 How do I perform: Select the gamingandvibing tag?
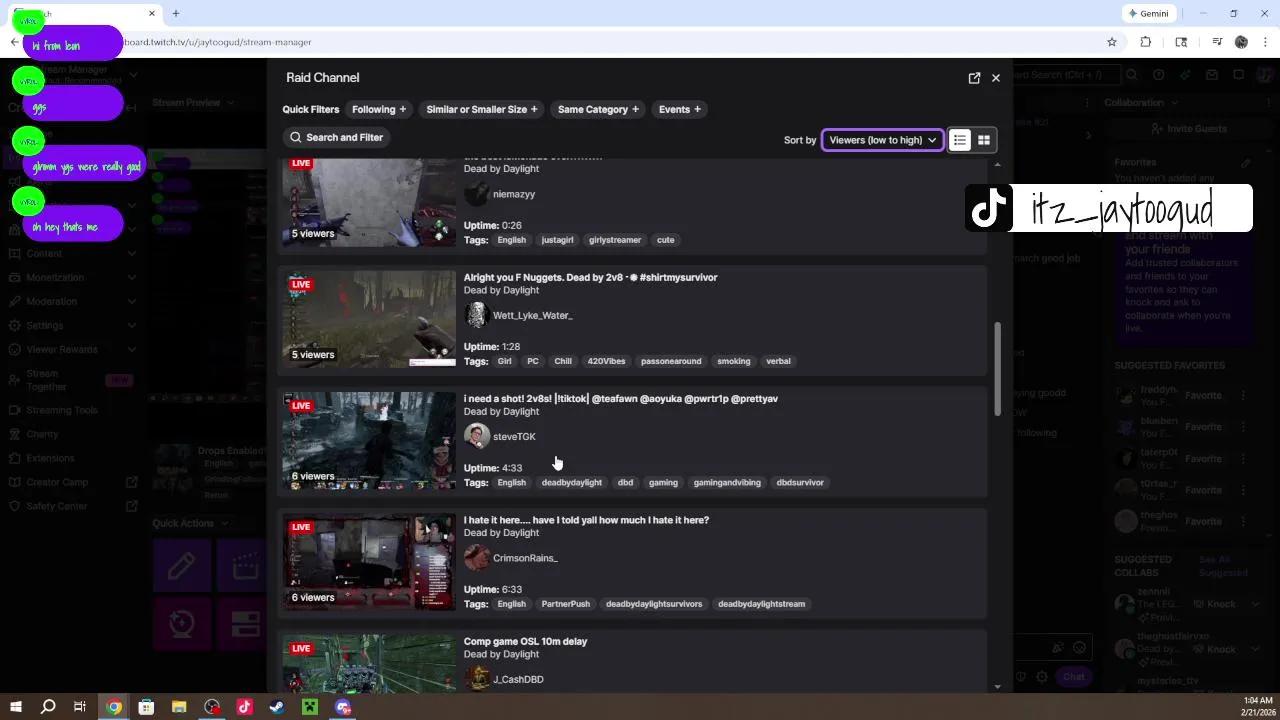[x=727, y=483]
